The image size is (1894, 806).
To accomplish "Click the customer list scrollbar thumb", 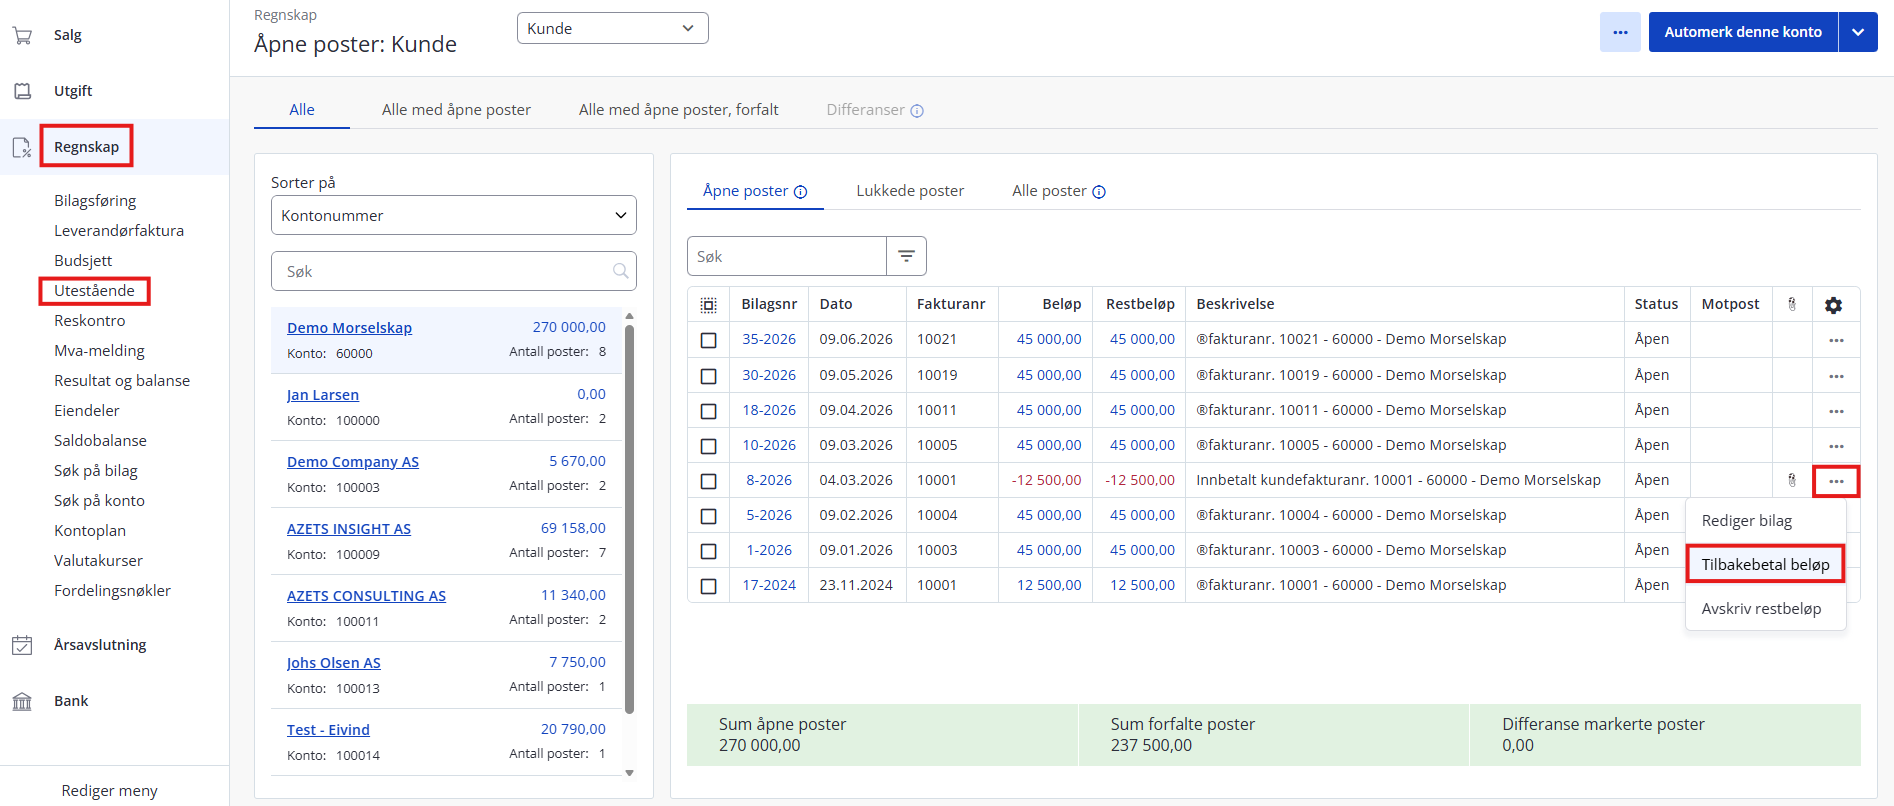I will pos(629,518).
